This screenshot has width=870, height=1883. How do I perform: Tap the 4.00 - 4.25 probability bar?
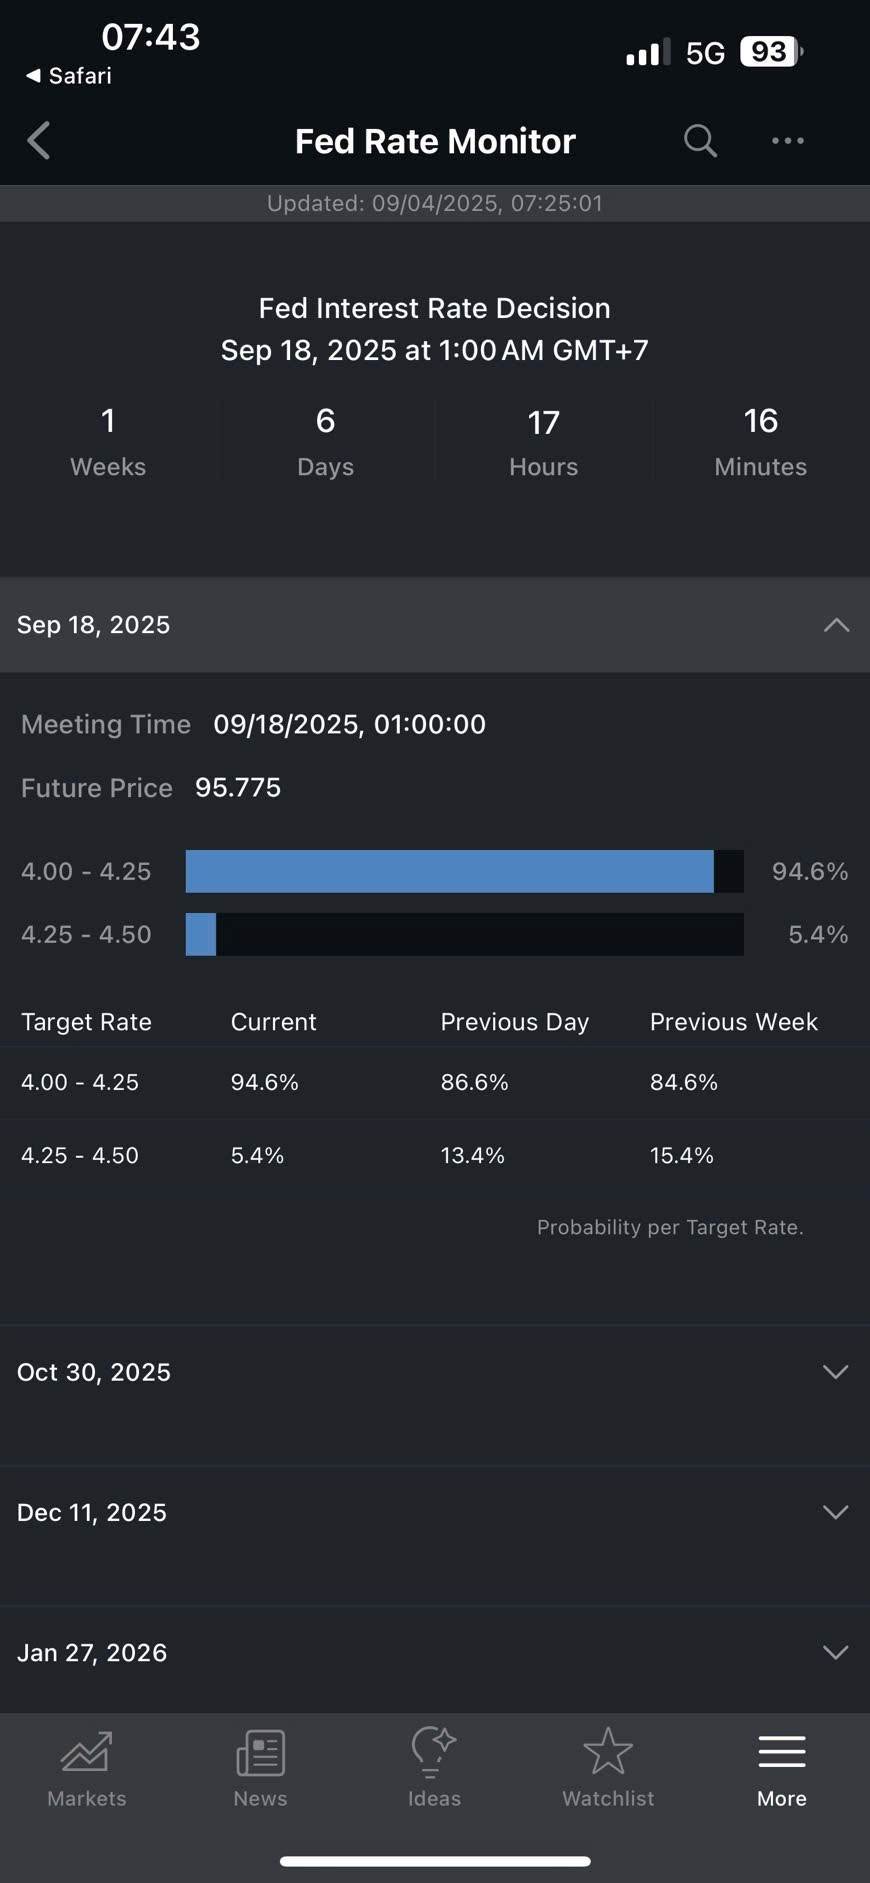click(464, 871)
